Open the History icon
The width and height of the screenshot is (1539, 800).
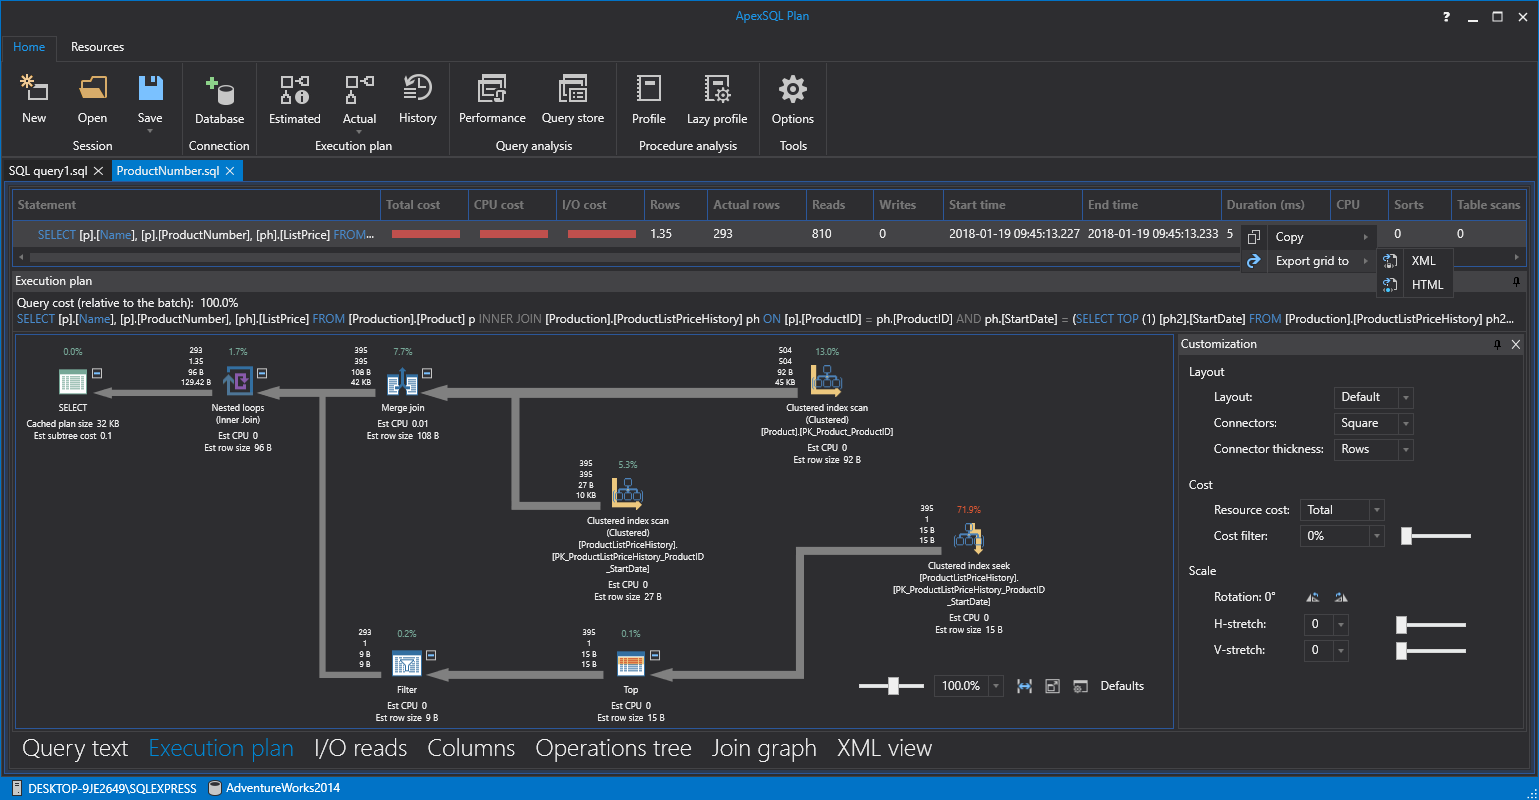click(x=417, y=90)
